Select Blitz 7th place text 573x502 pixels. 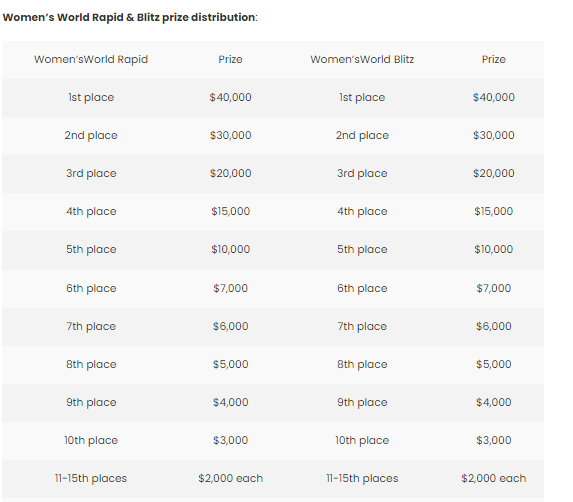click(362, 327)
